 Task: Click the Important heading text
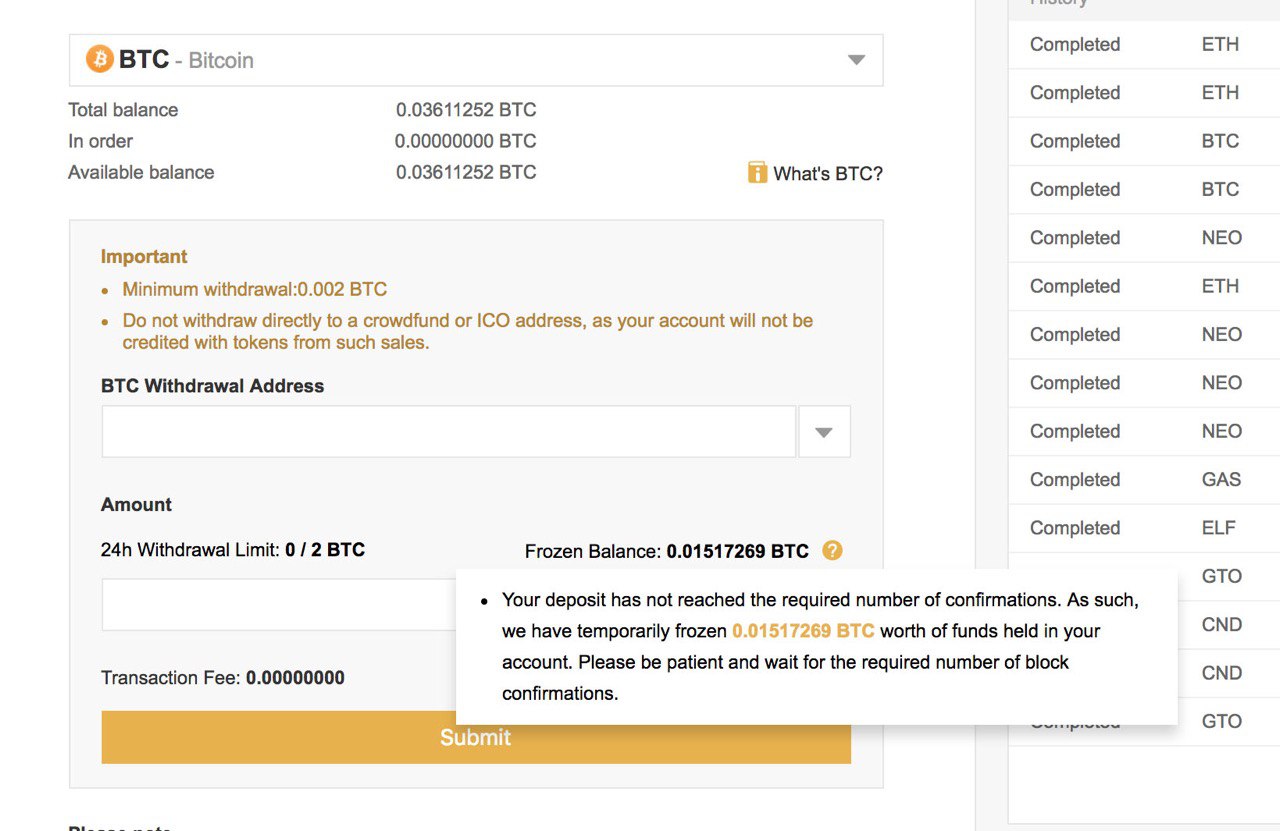click(144, 257)
